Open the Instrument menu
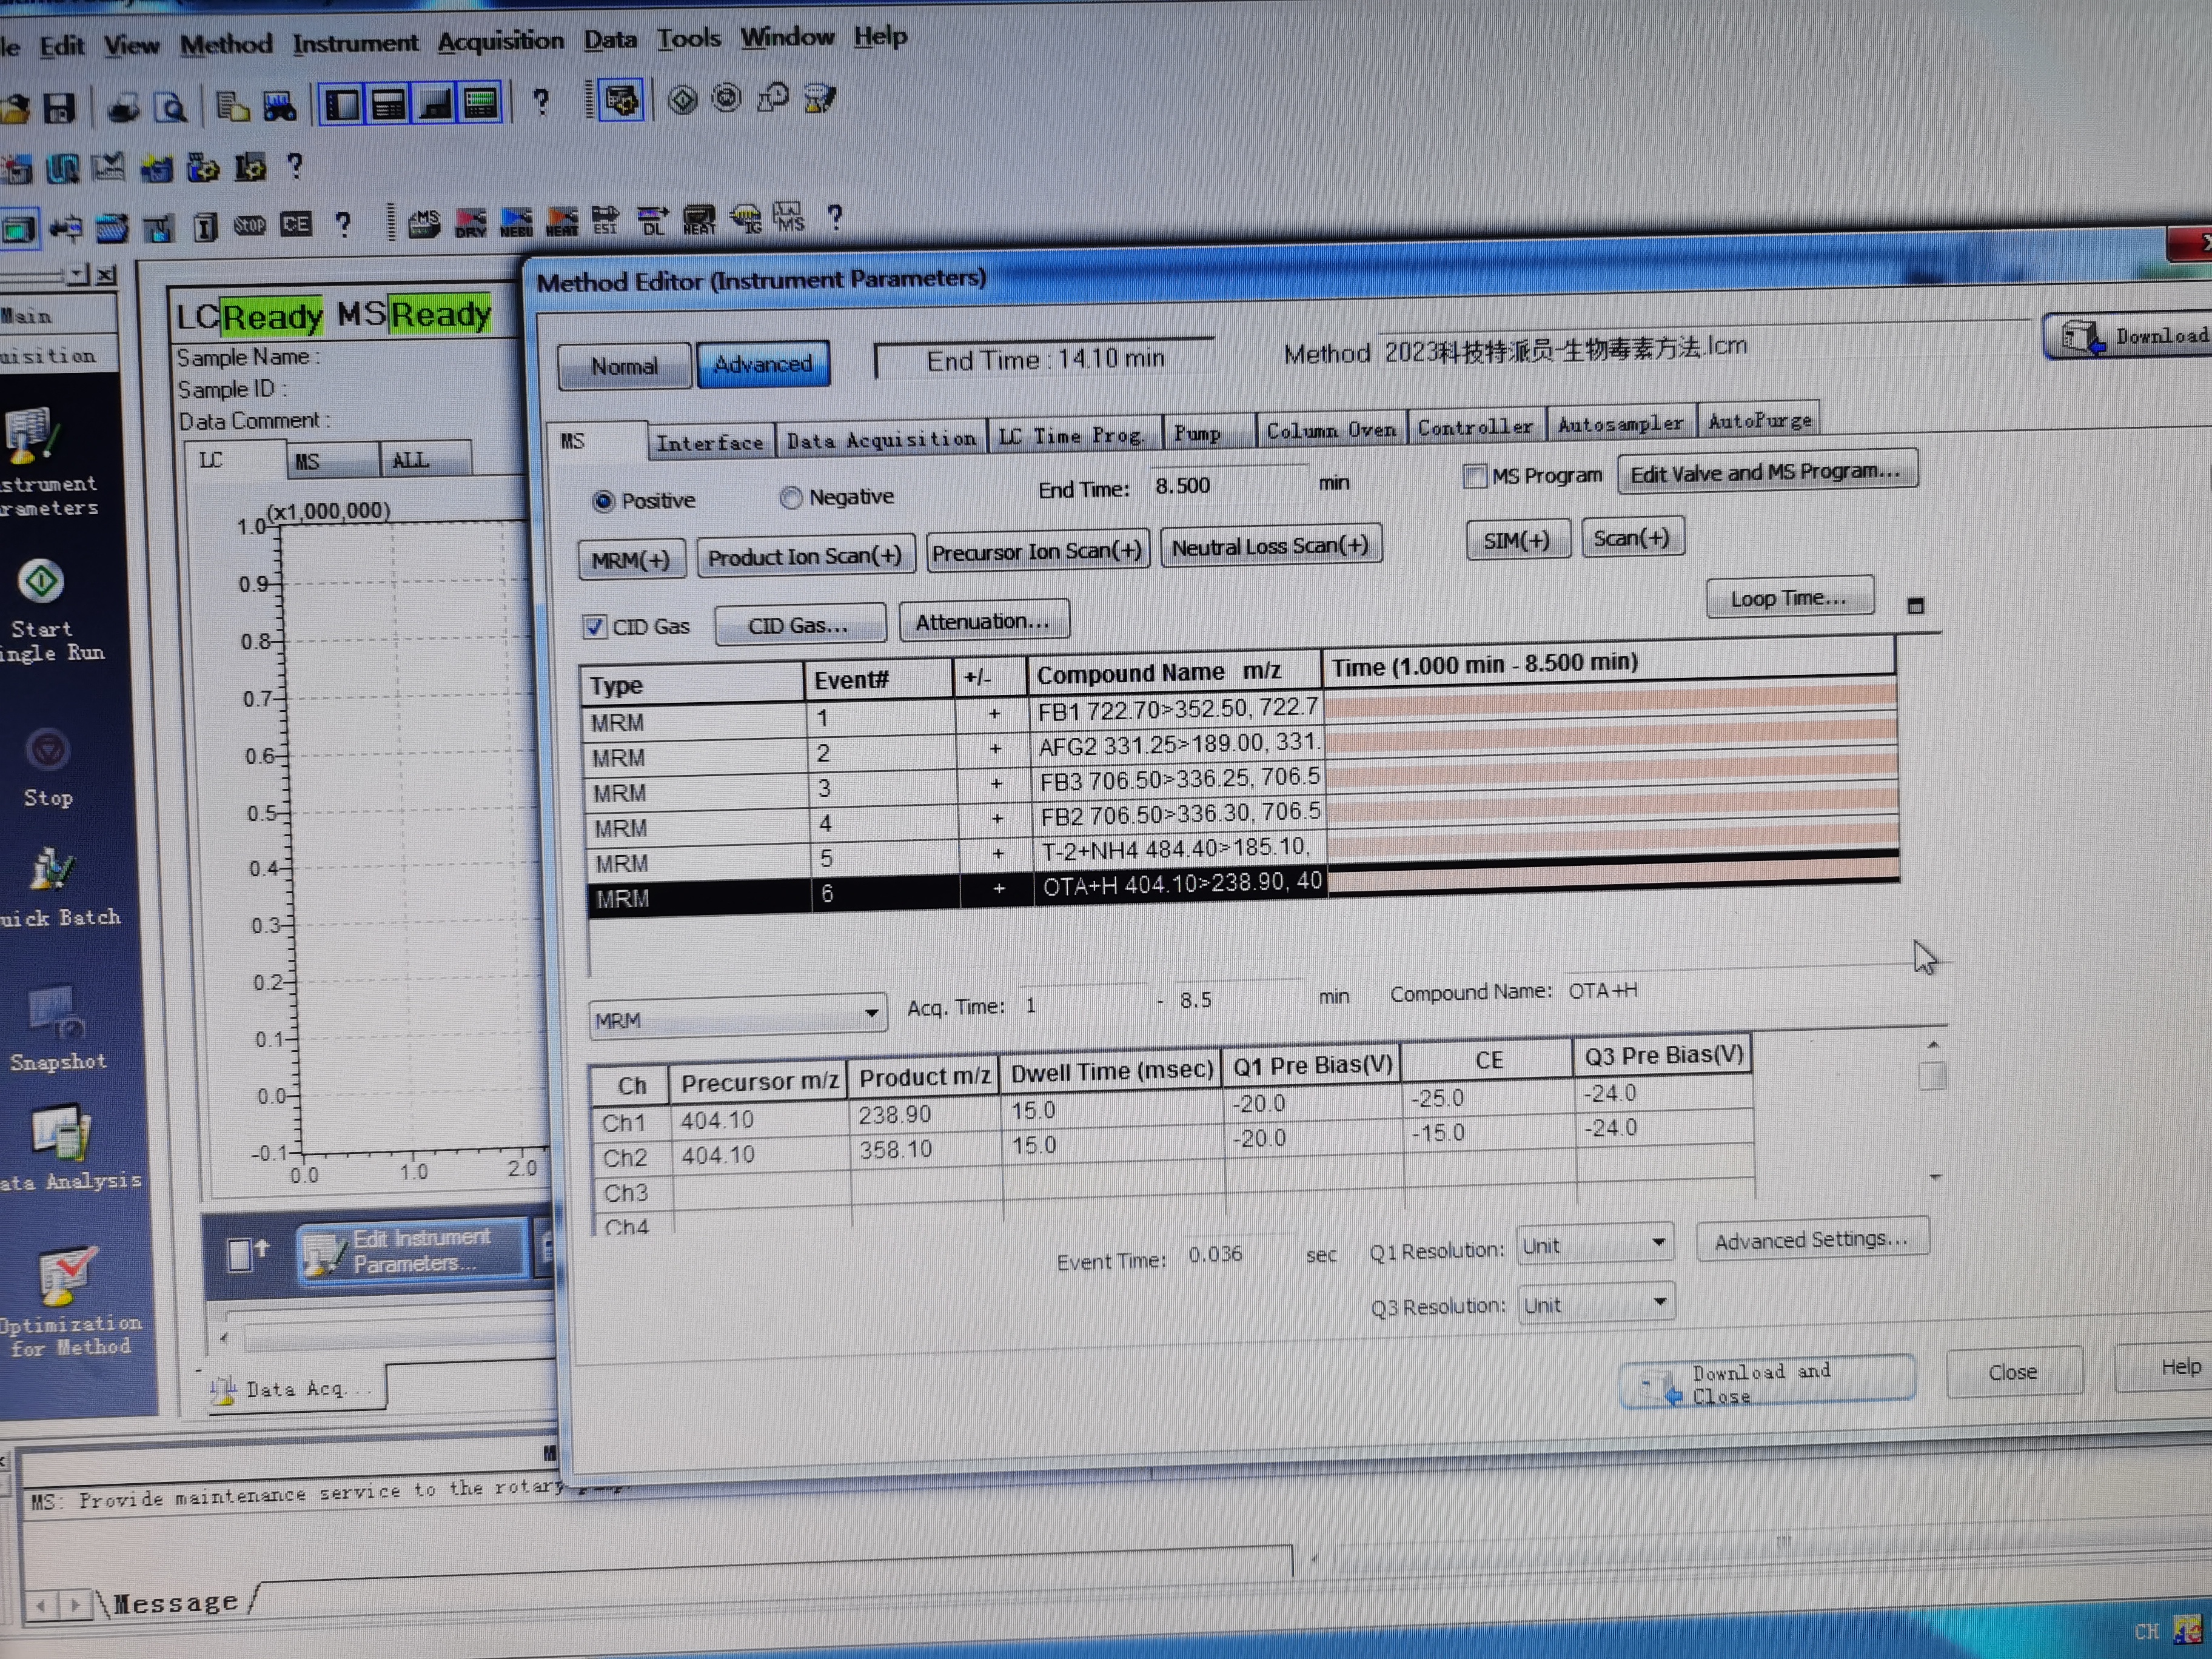This screenshot has width=2212, height=1659. pyautogui.click(x=355, y=43)
